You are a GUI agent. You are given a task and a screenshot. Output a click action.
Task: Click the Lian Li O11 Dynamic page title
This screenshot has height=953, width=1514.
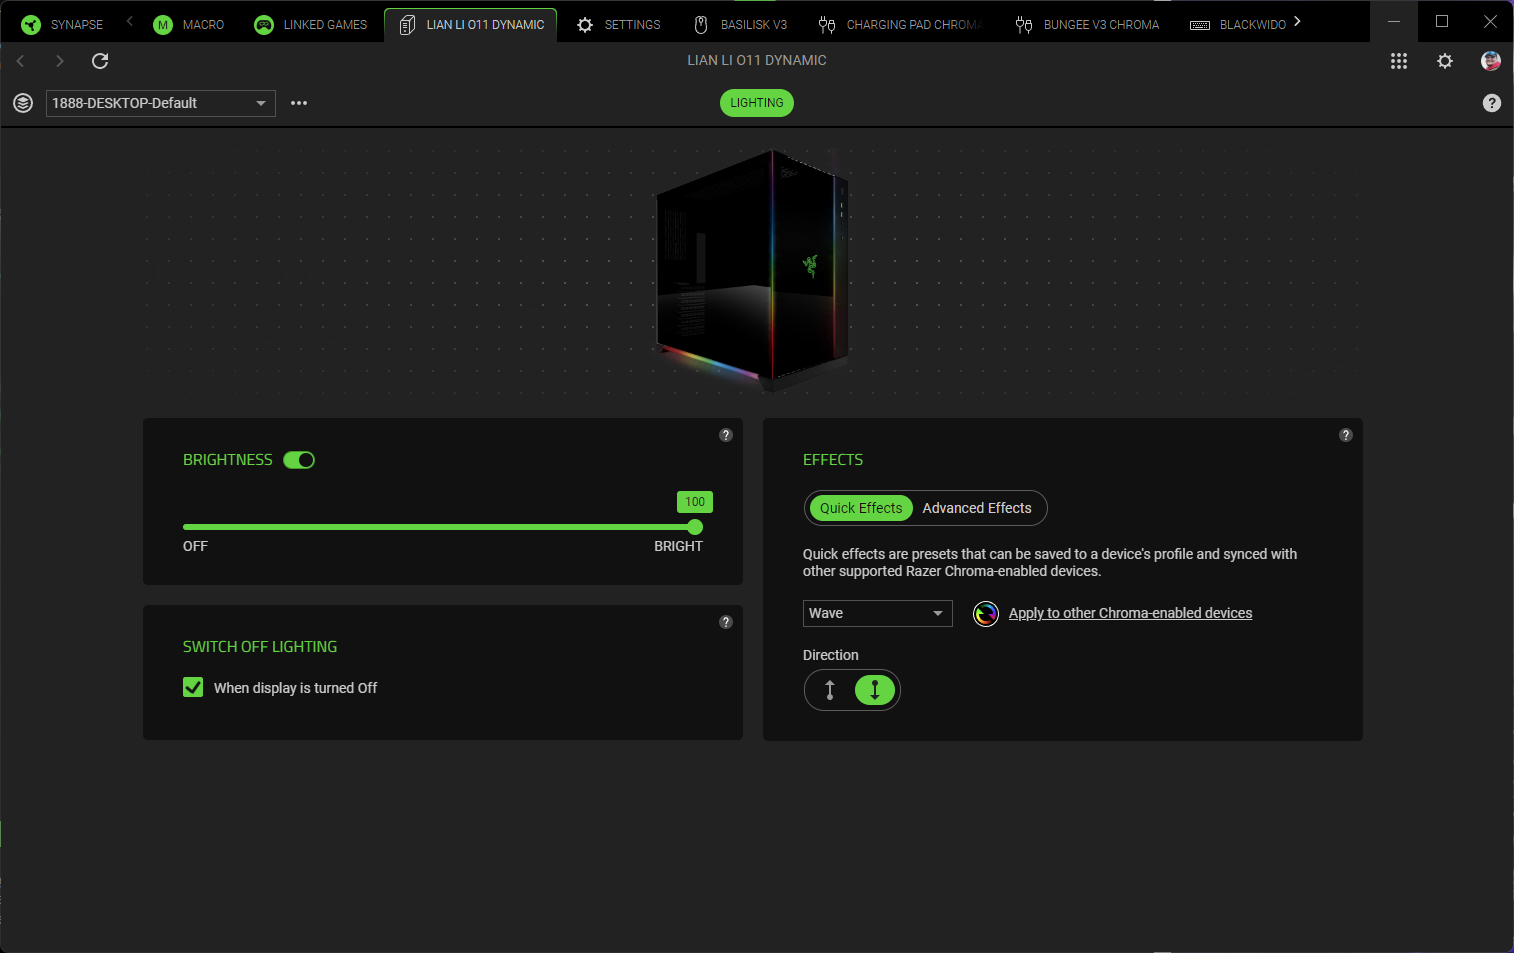tap(757, 60)
